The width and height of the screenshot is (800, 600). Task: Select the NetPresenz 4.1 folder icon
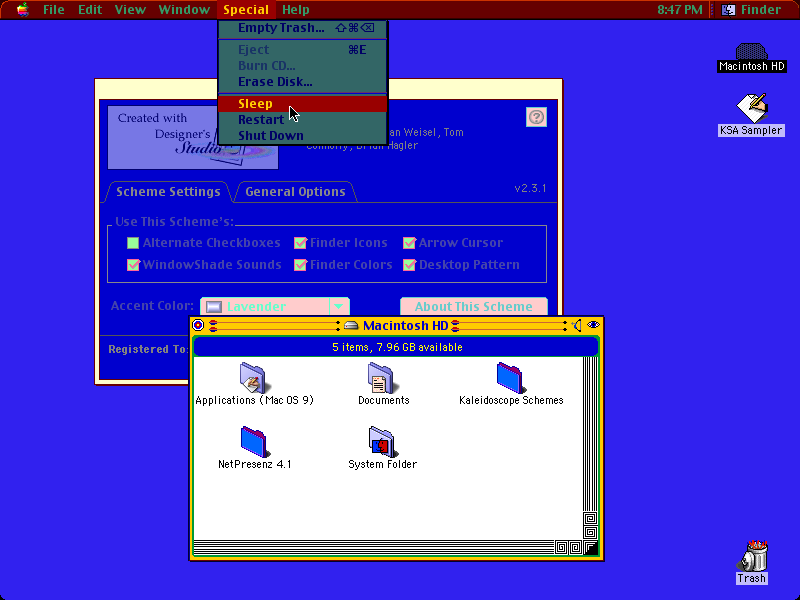(x=254, y=441)
